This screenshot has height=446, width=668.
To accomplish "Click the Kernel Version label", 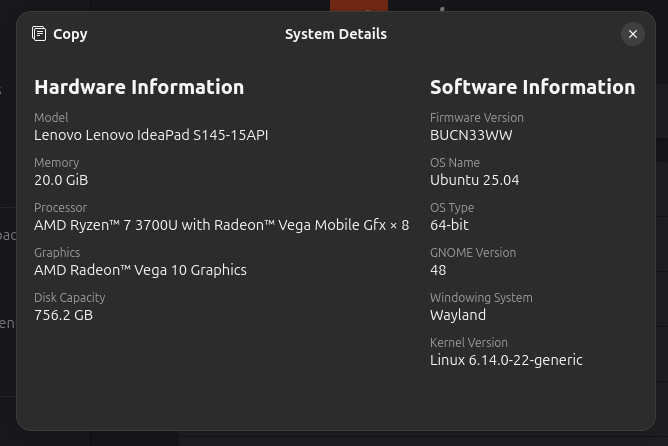I will coord(469,342).
